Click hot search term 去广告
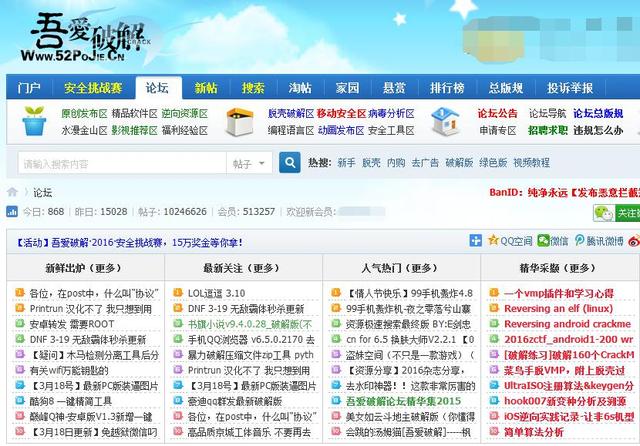The image size is (640, 446). coord(425,163)
